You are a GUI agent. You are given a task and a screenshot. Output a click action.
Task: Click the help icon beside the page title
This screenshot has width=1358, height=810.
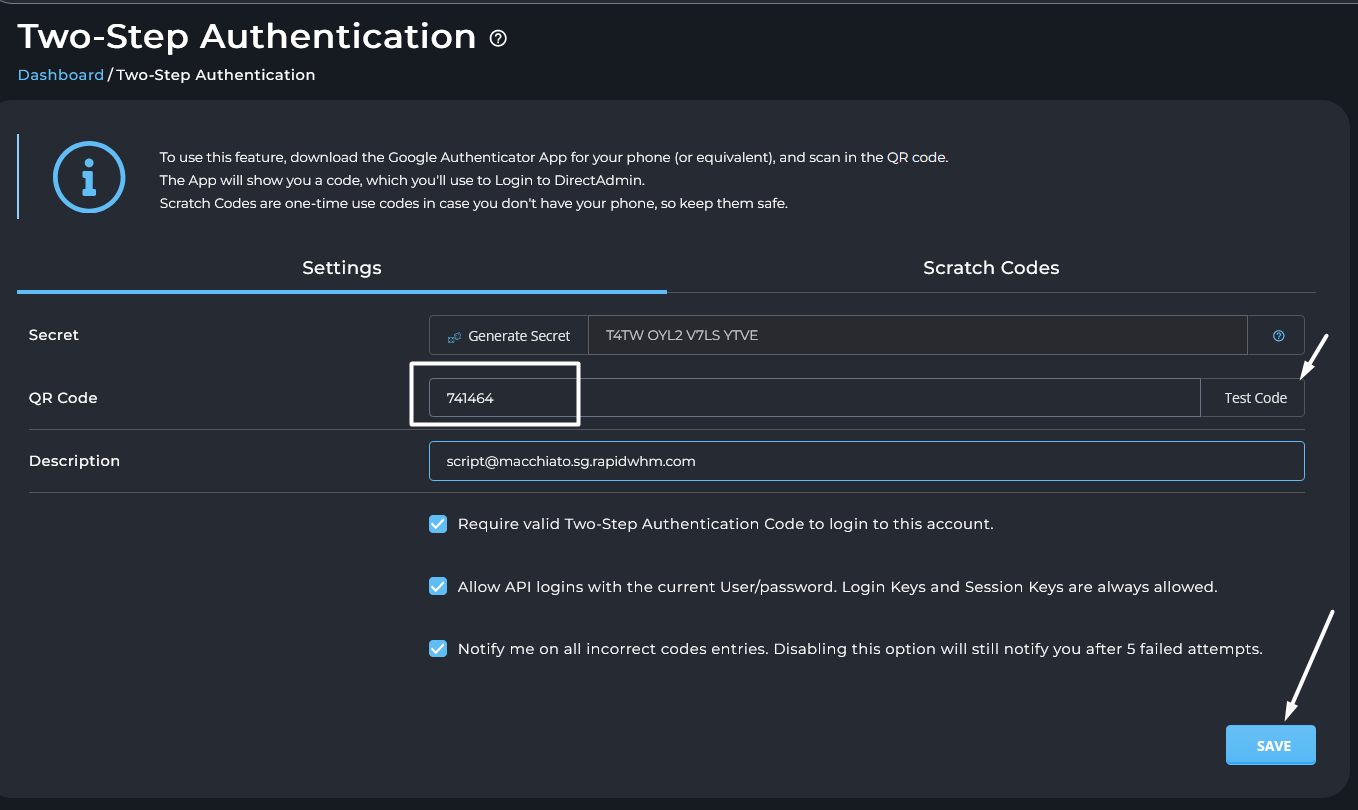click(498, 38)
